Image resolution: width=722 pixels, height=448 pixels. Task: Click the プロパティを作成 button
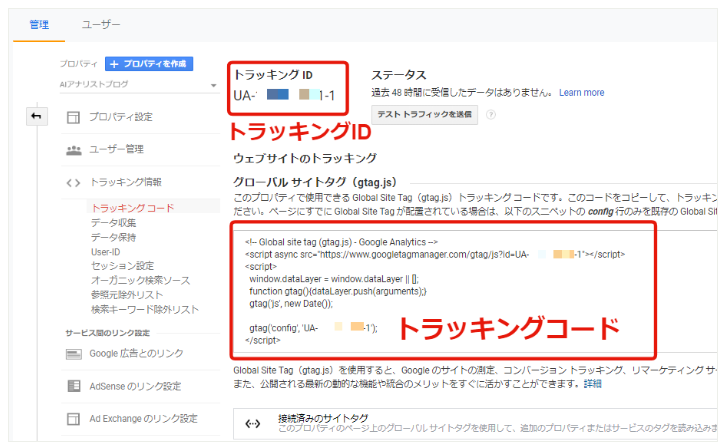click(149, 64)
